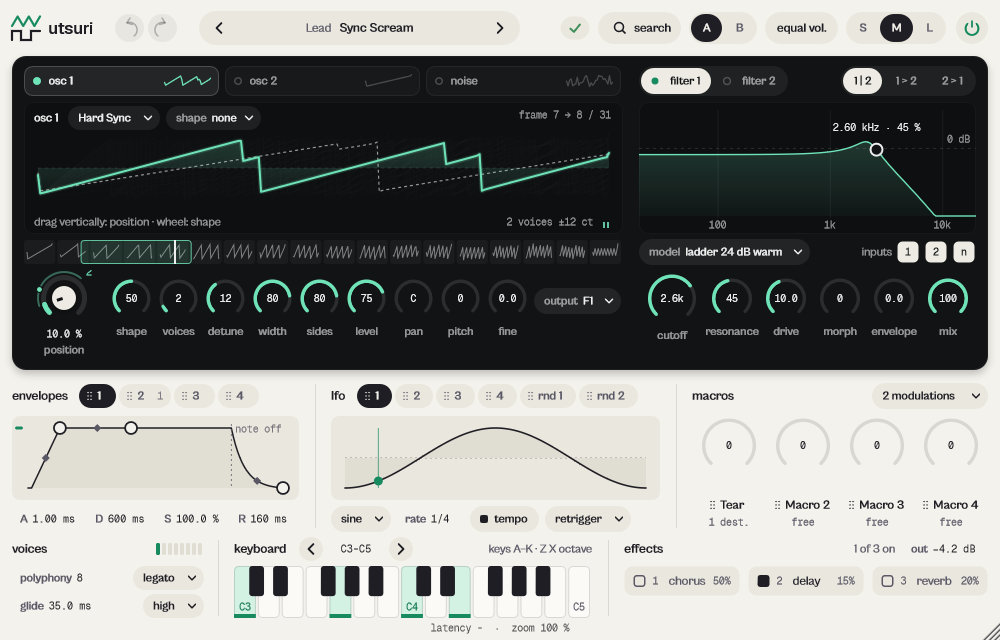1000x640 pixels.
Task: Toggle filter input 1
Action: click(908, 252)
